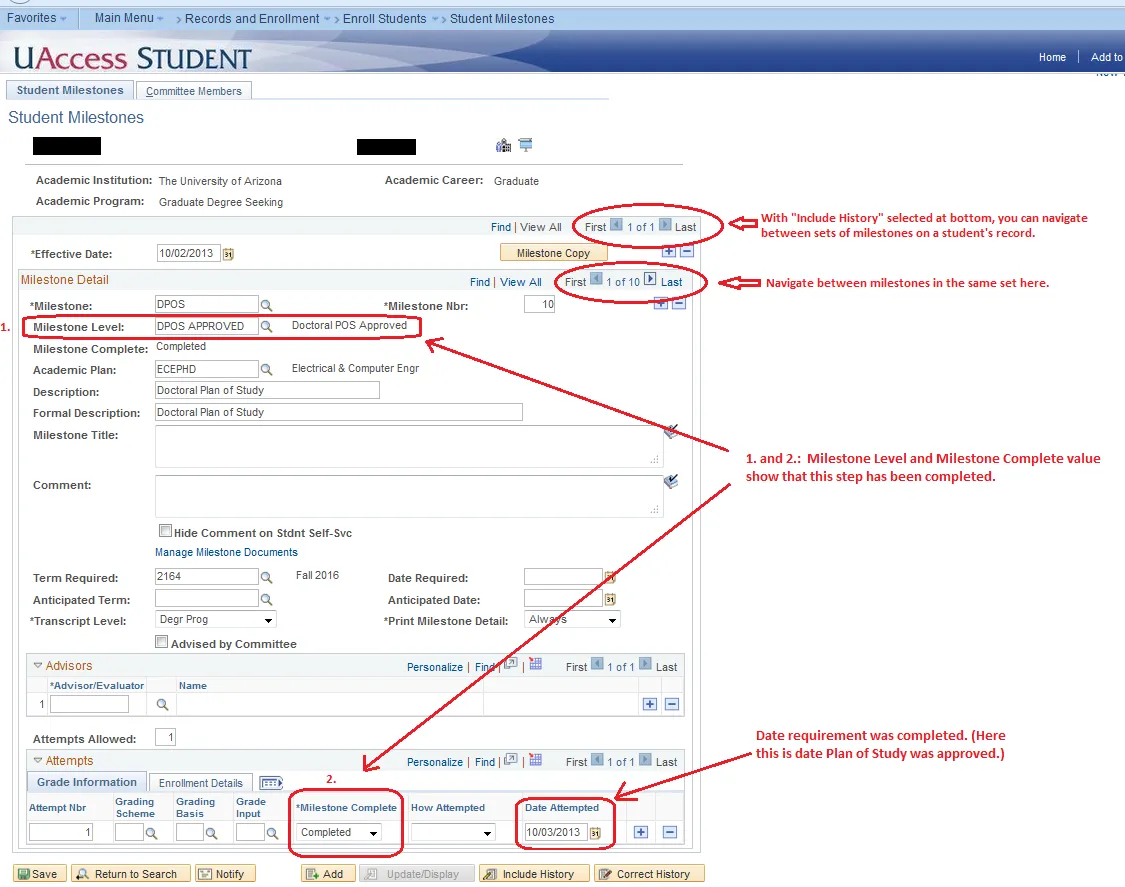1125x887 pixels.
Task: Open spell check for Comment field
Action: (671, 481)
